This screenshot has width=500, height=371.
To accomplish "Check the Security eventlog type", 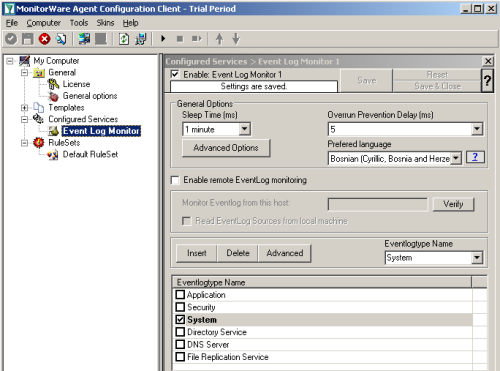I will [x=180, y=307].
